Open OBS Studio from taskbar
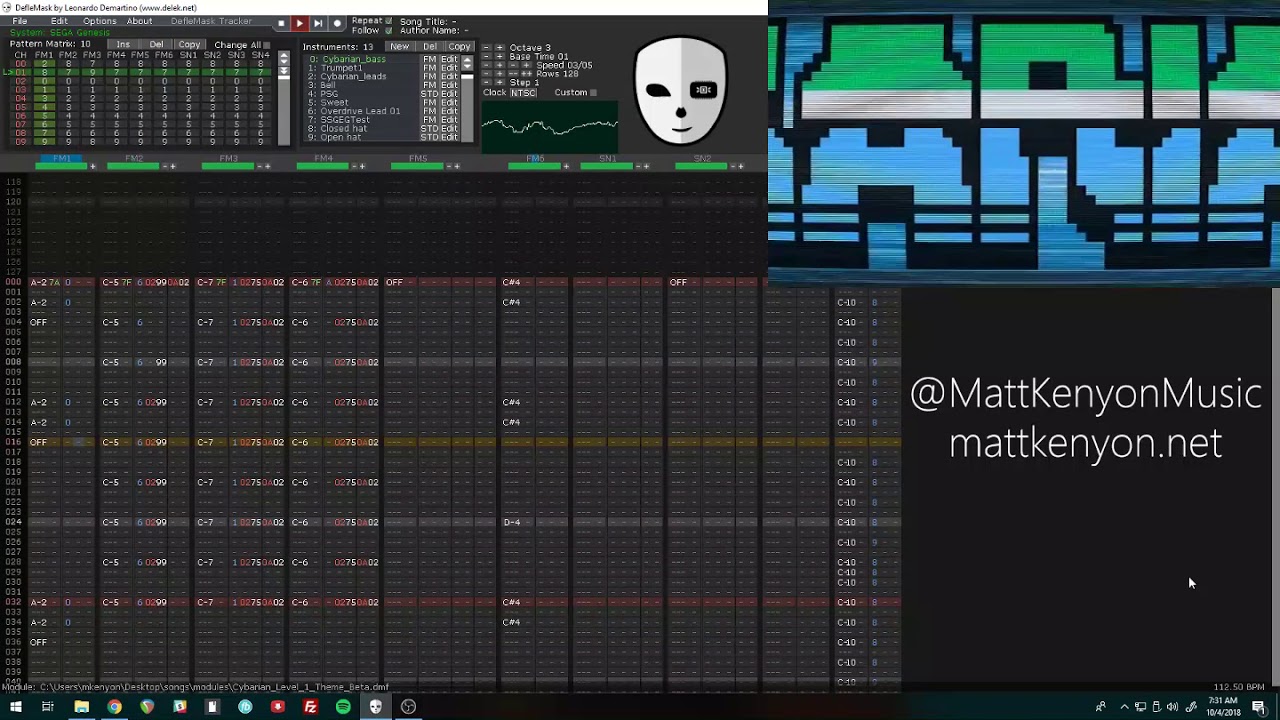 click(x=408, y=707)
